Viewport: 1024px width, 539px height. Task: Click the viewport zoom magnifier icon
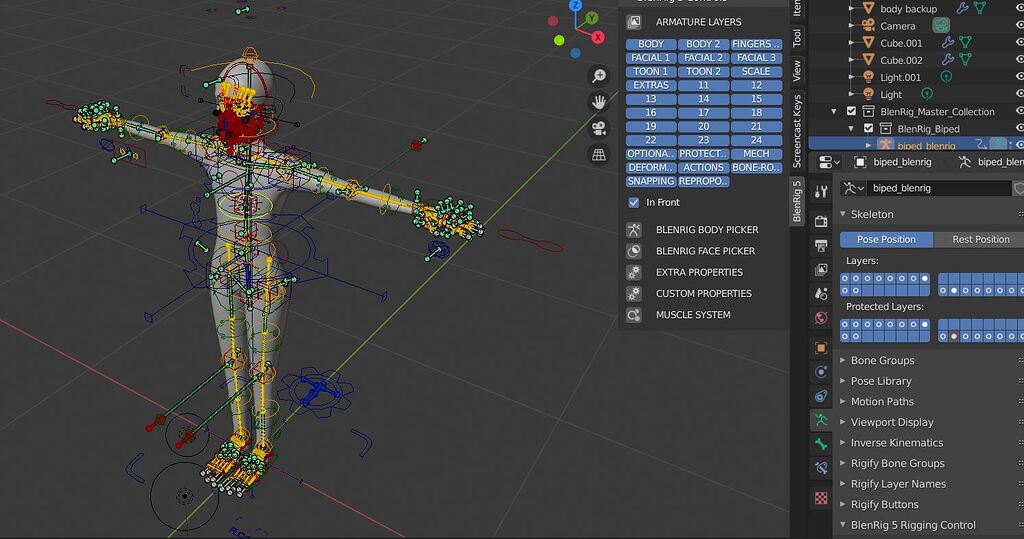point(599,76)
